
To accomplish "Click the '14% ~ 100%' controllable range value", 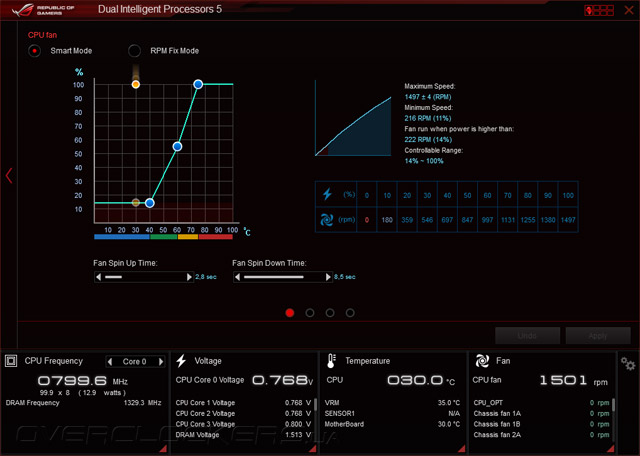I will [x=424, y=161].
